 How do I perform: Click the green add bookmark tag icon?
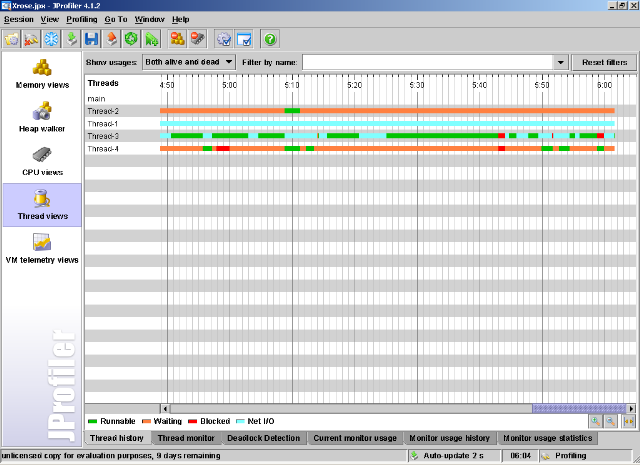pos(151,40)
